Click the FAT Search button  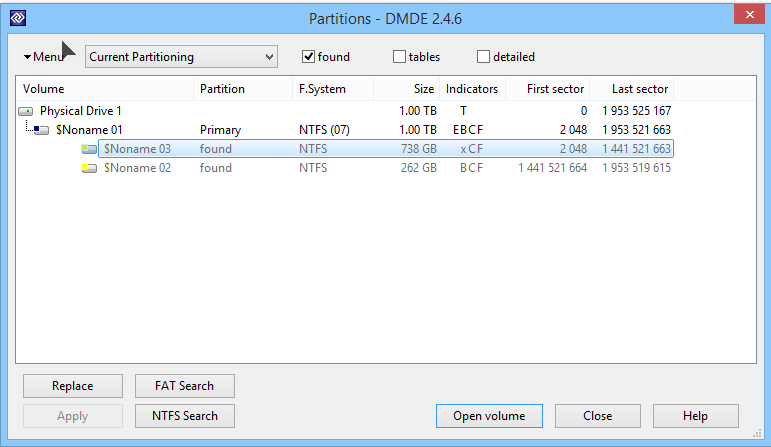coord(185,386)
